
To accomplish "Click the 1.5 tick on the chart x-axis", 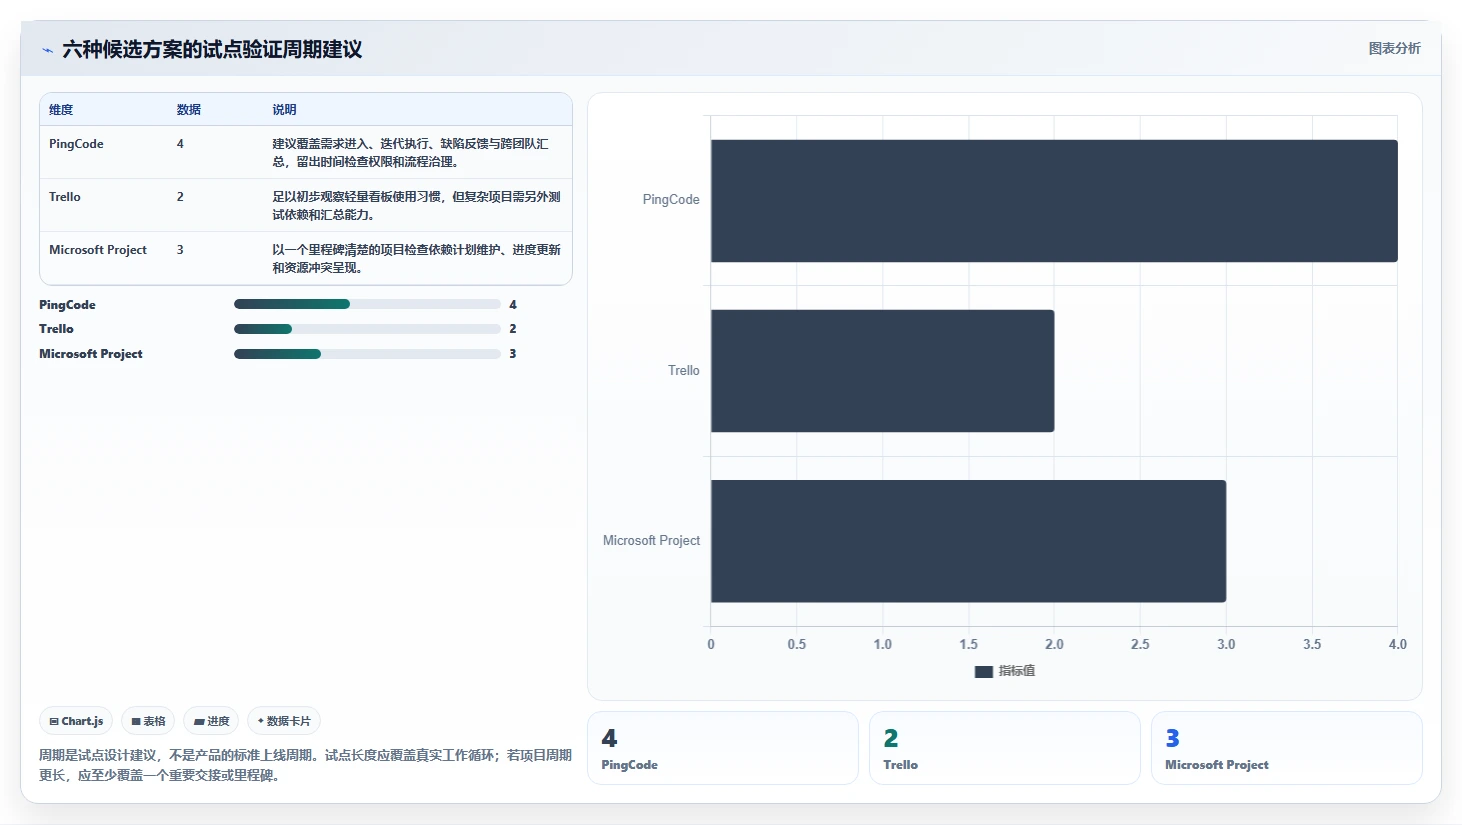I will tap(969, 645).
